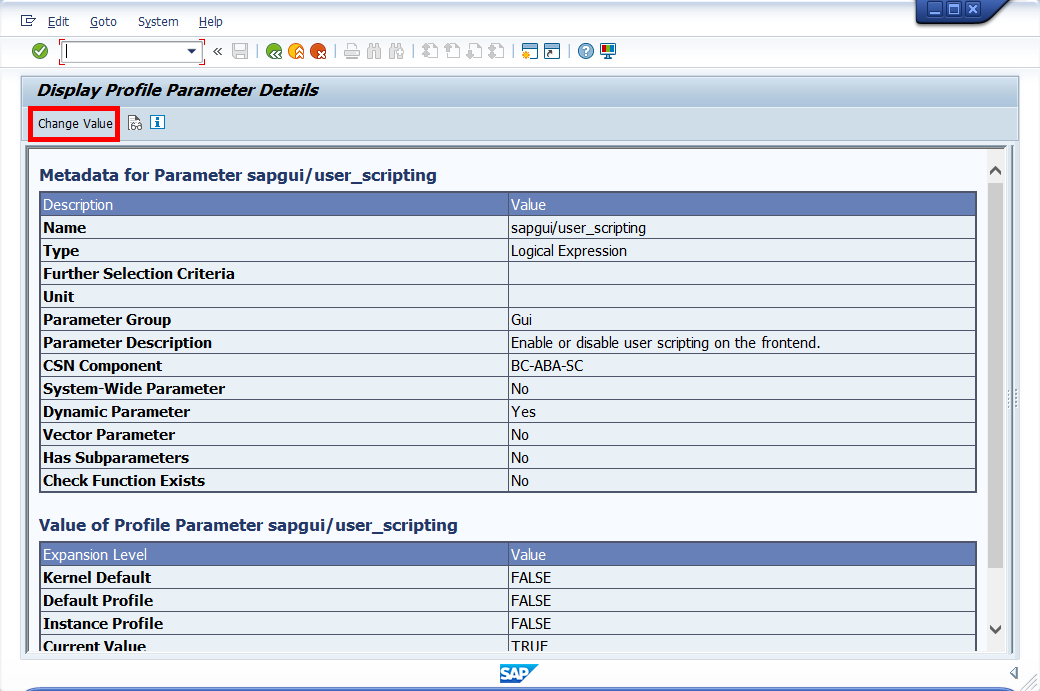Jump to Last Page icon
Screen dimensions: 1040x691
click(x=496, y=51)
